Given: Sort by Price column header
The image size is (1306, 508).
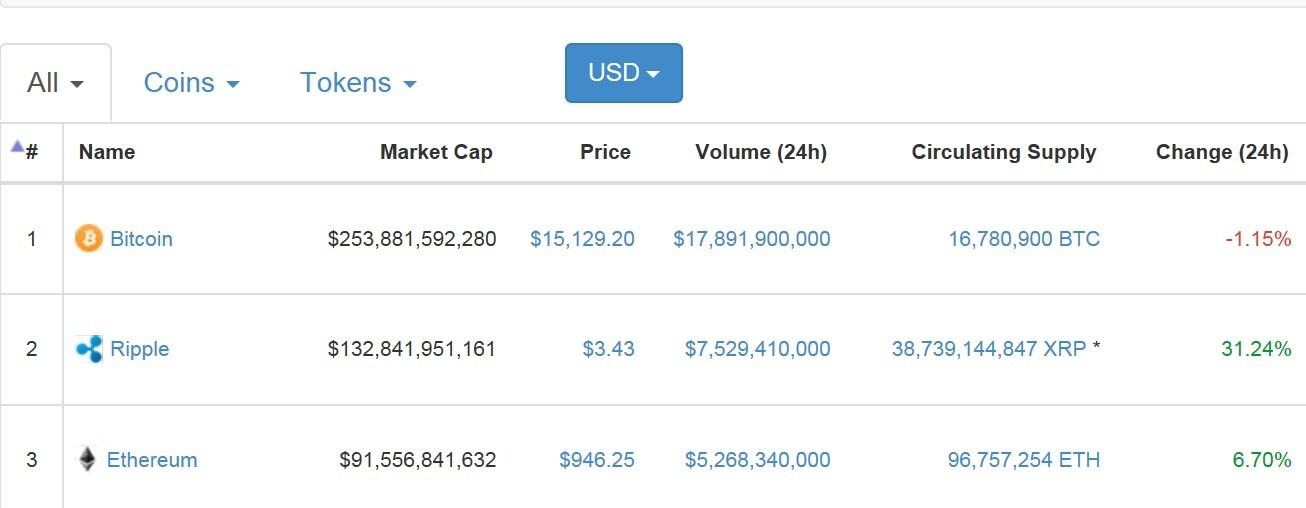Looking at the screenshot, I should [605, 152].
